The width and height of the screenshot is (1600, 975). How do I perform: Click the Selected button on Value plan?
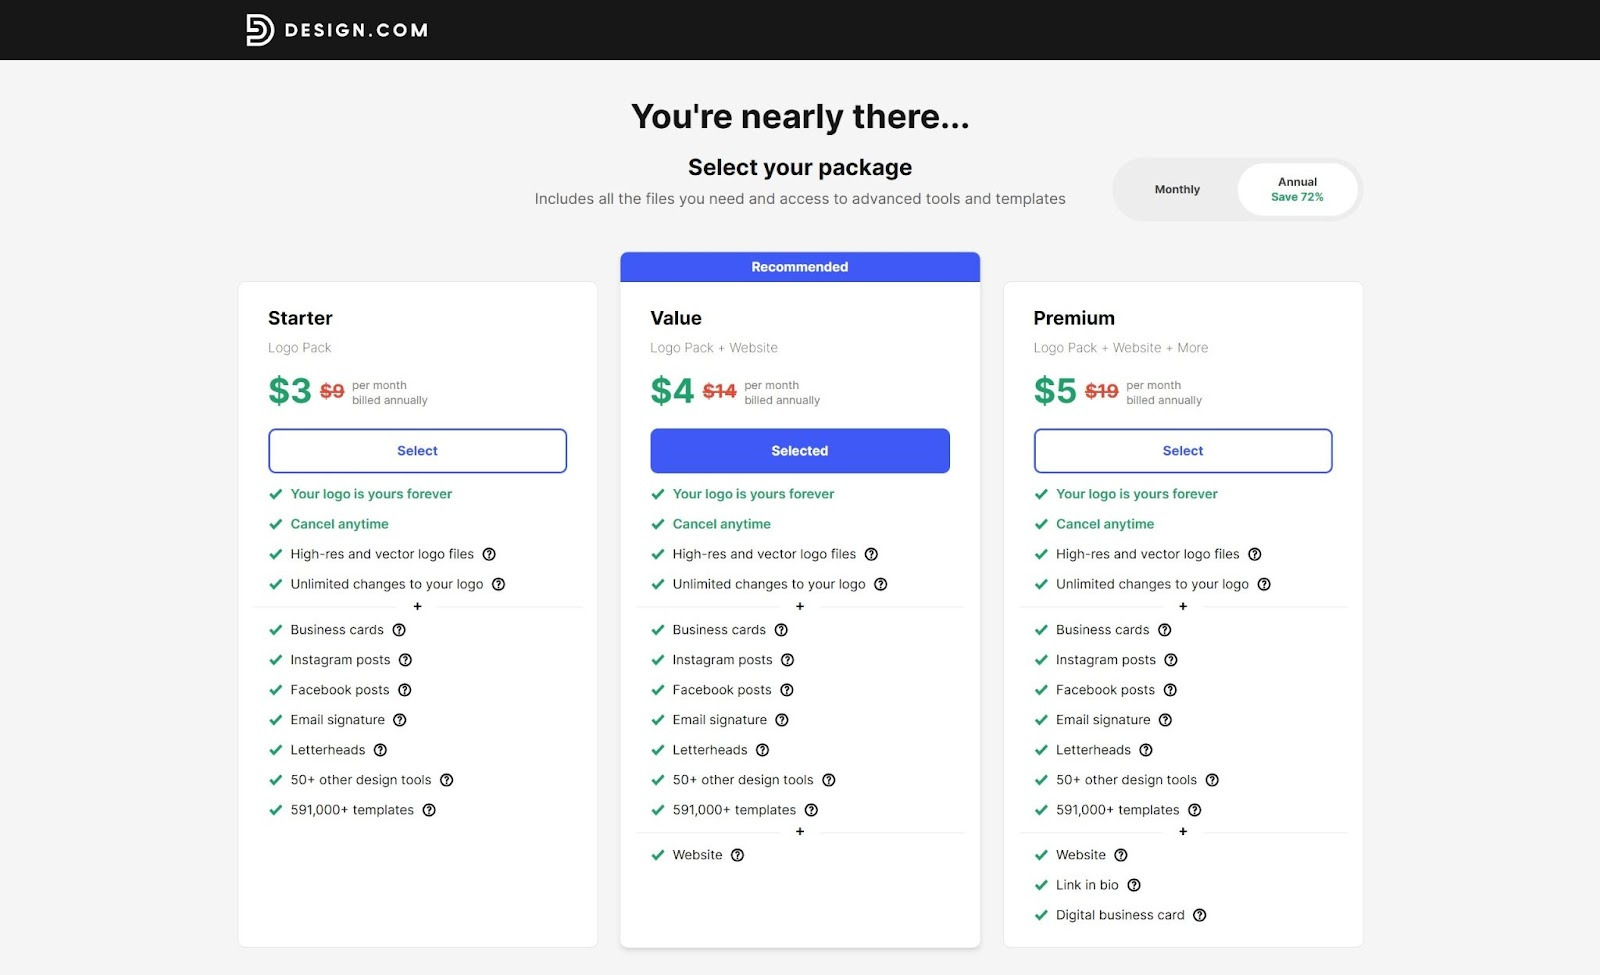click(800, 451)
